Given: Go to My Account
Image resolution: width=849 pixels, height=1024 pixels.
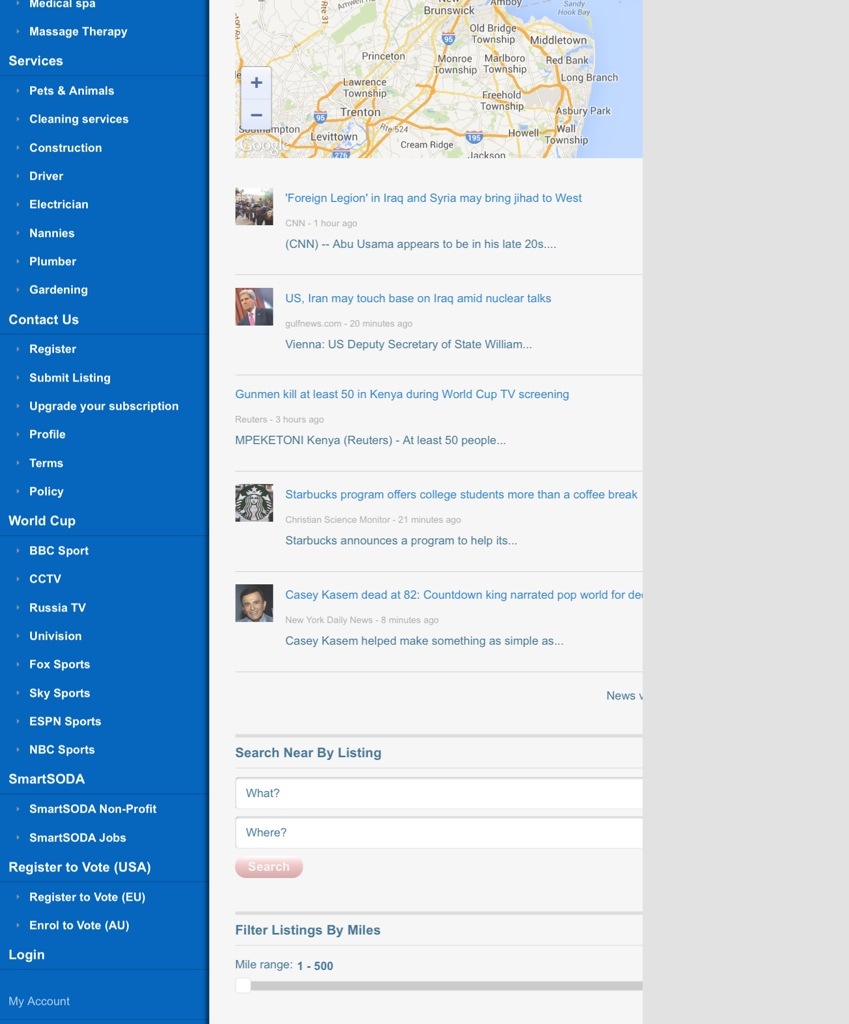Looking at the screenshot, I should pos(39,1001).
